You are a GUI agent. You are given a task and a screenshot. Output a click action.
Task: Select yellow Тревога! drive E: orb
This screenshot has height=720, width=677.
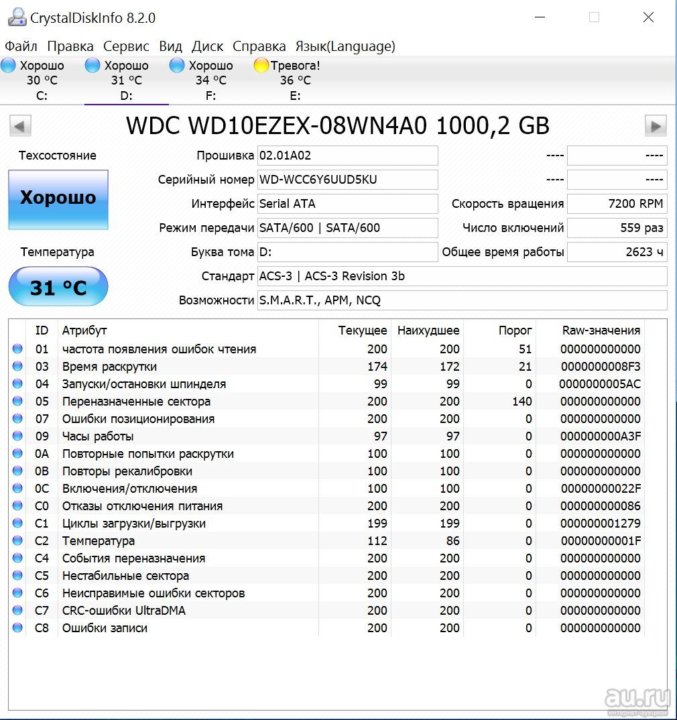coord(261,66)
